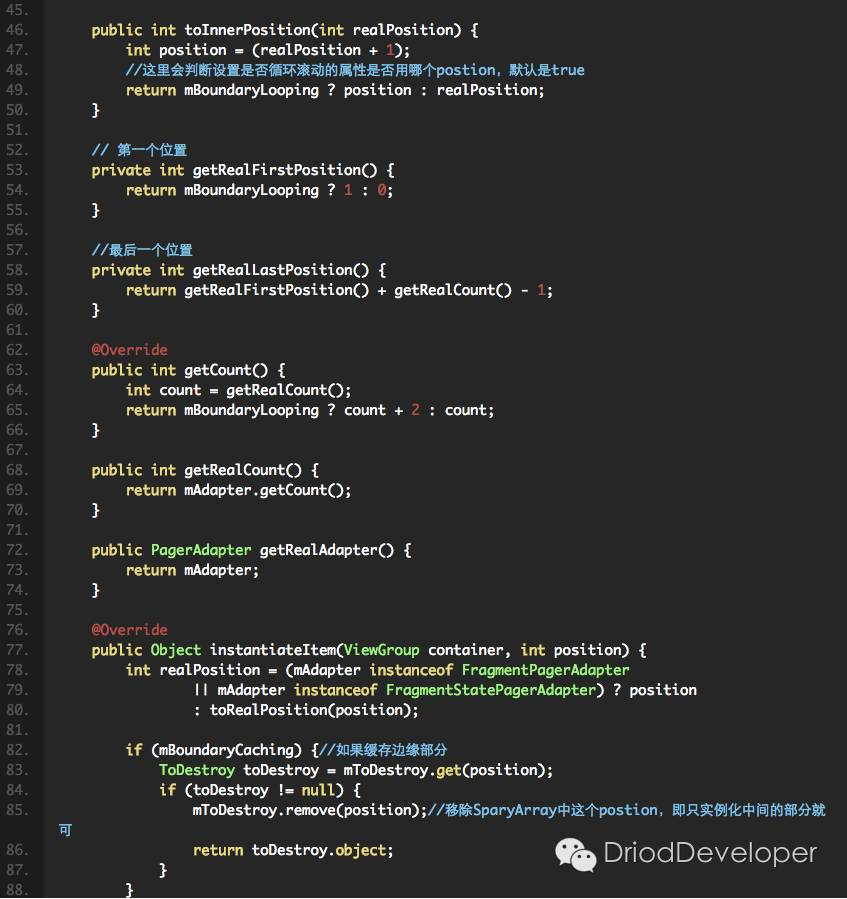This screenshot has height=899, width=847.
Task: Click getRealCount in its declaration on line 68
Action: point(235,470)
